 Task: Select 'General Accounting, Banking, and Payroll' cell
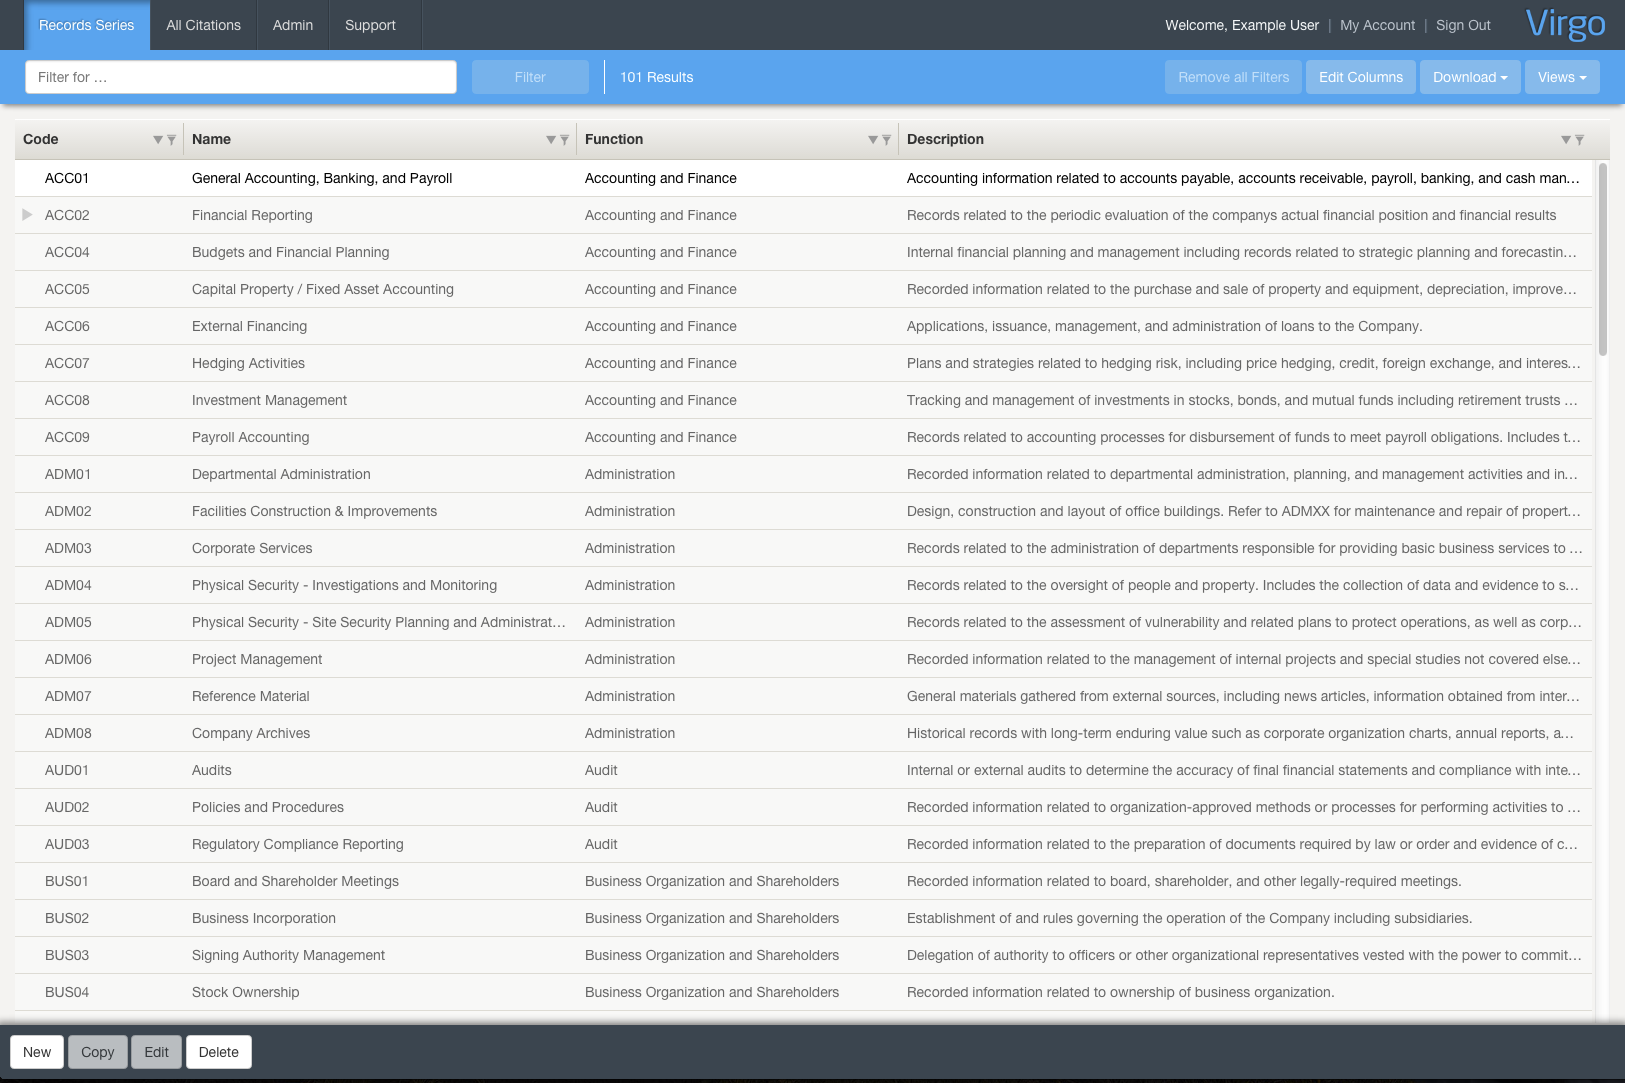pos(322,178)
